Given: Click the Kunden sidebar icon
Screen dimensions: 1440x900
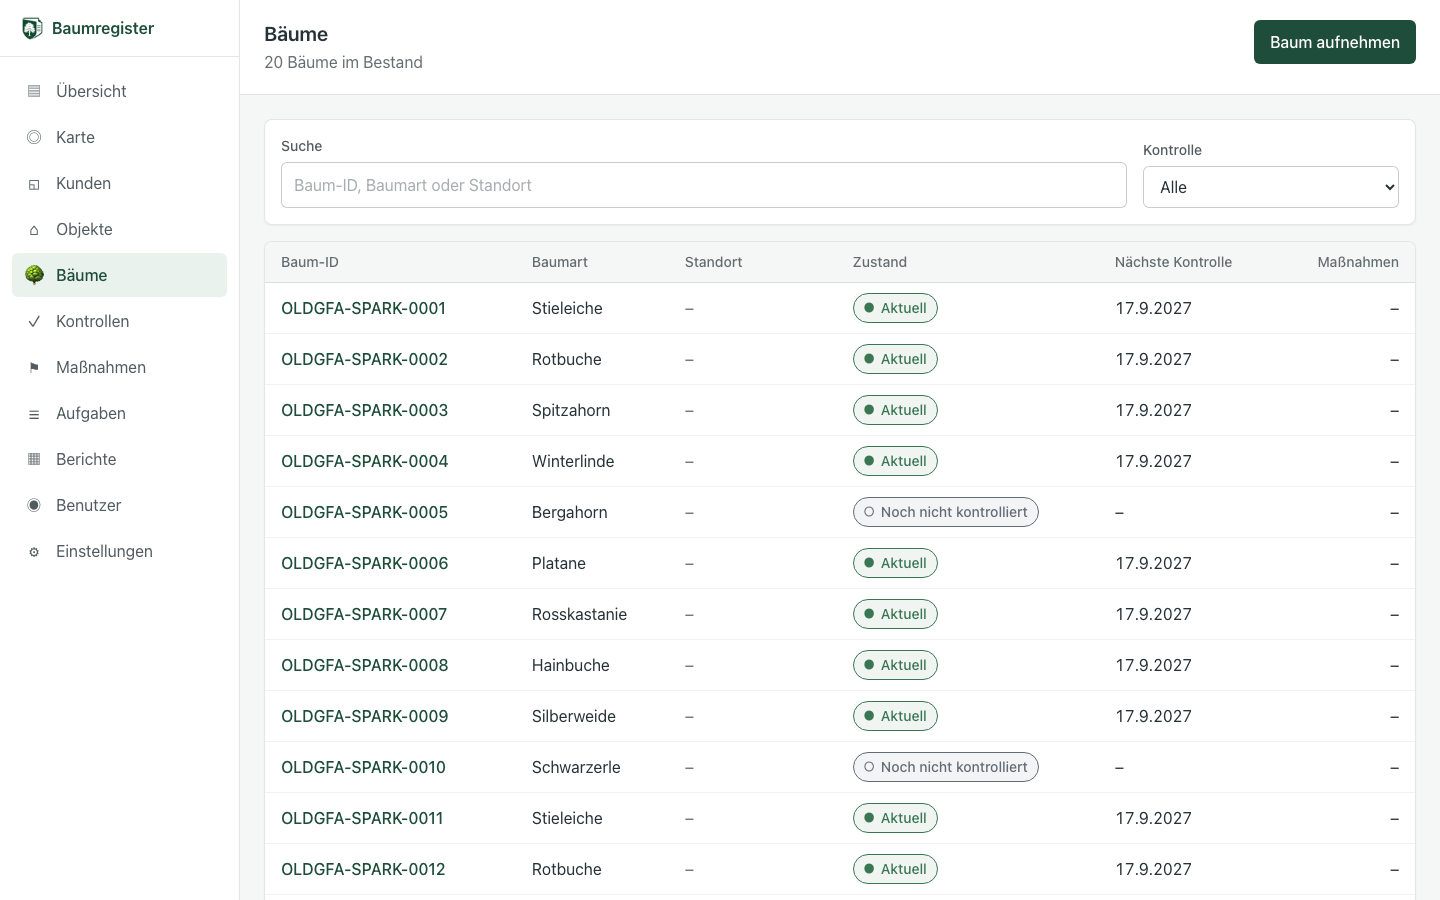Looking at the screenshot, I should pos(34,183).
